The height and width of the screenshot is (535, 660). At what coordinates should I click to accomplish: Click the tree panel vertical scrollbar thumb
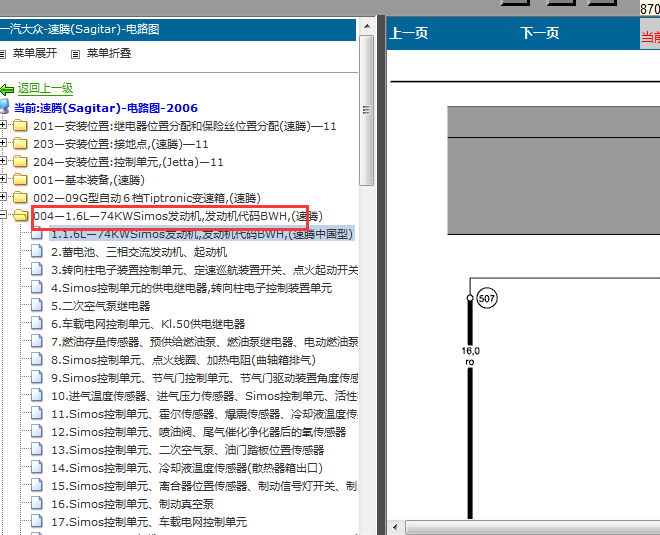tap(367, 110)
